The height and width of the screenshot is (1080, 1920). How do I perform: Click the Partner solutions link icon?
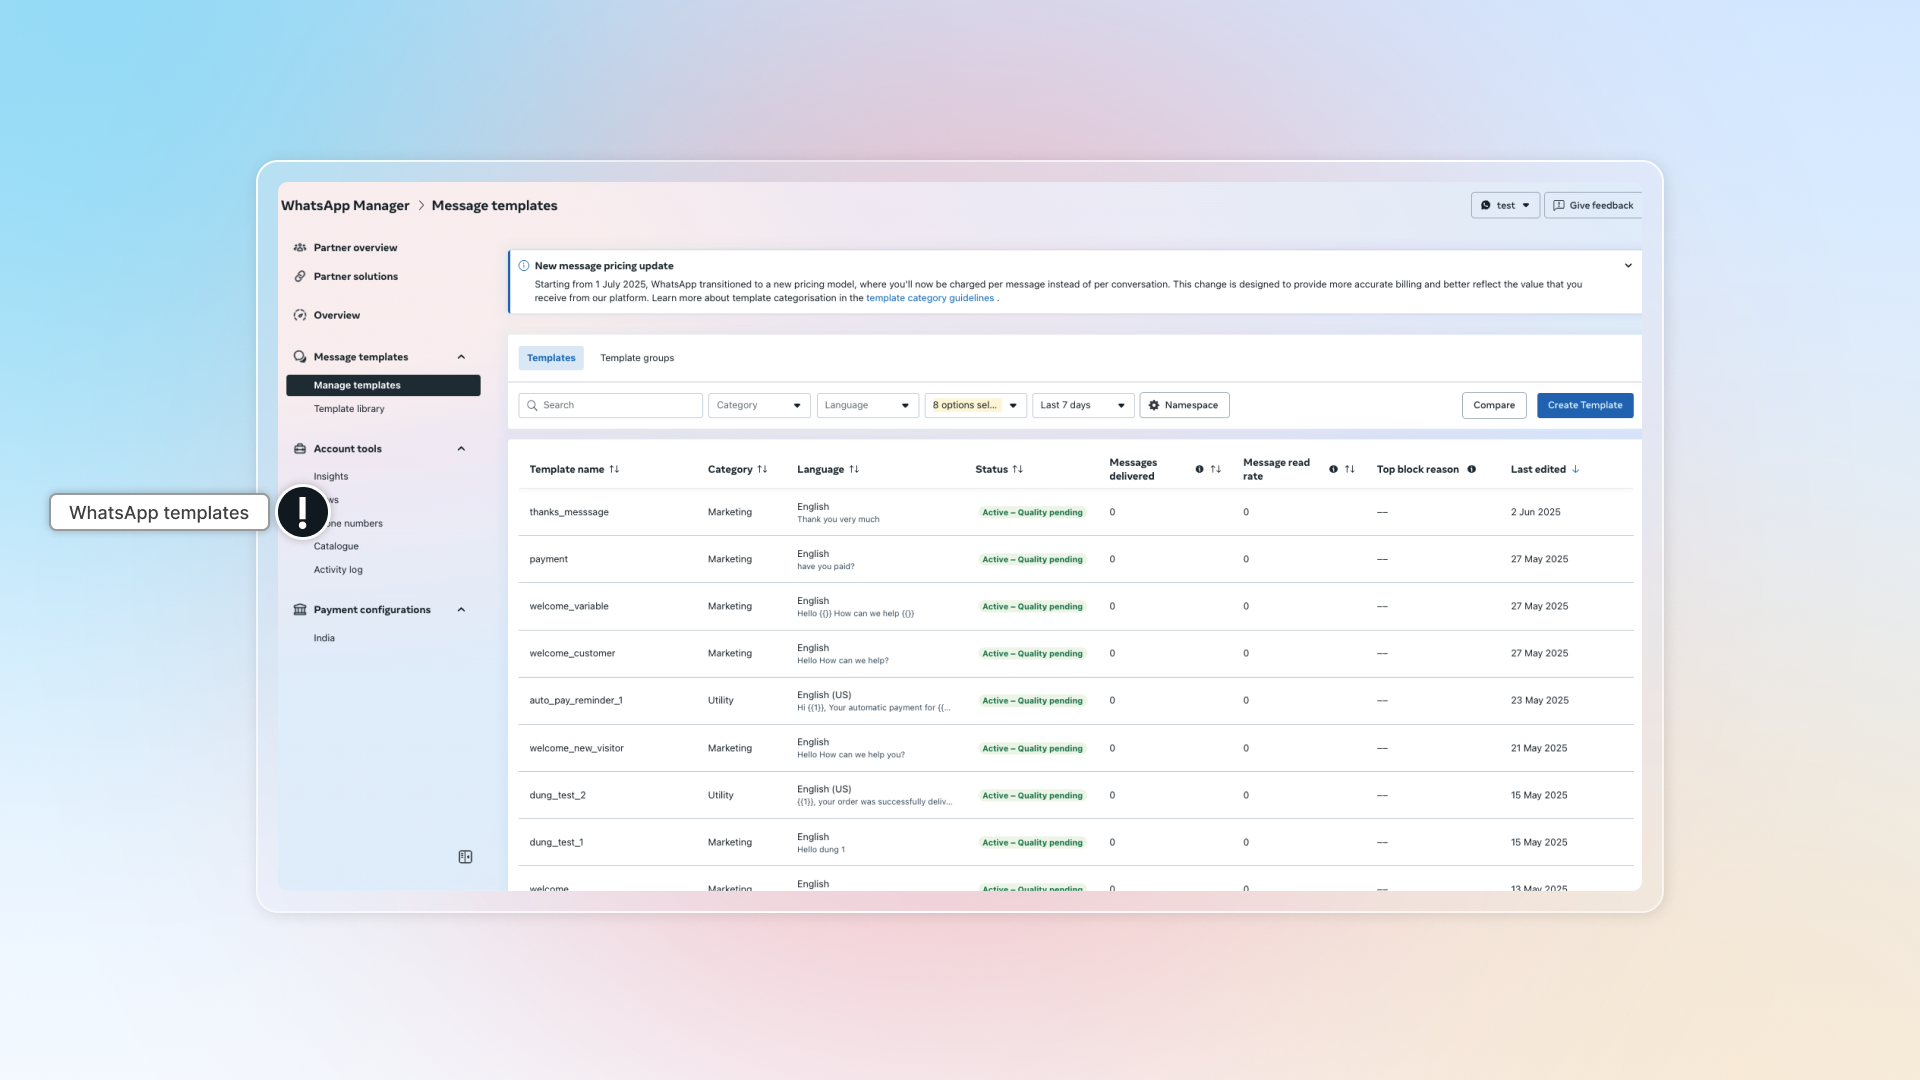tap(300, 277)
